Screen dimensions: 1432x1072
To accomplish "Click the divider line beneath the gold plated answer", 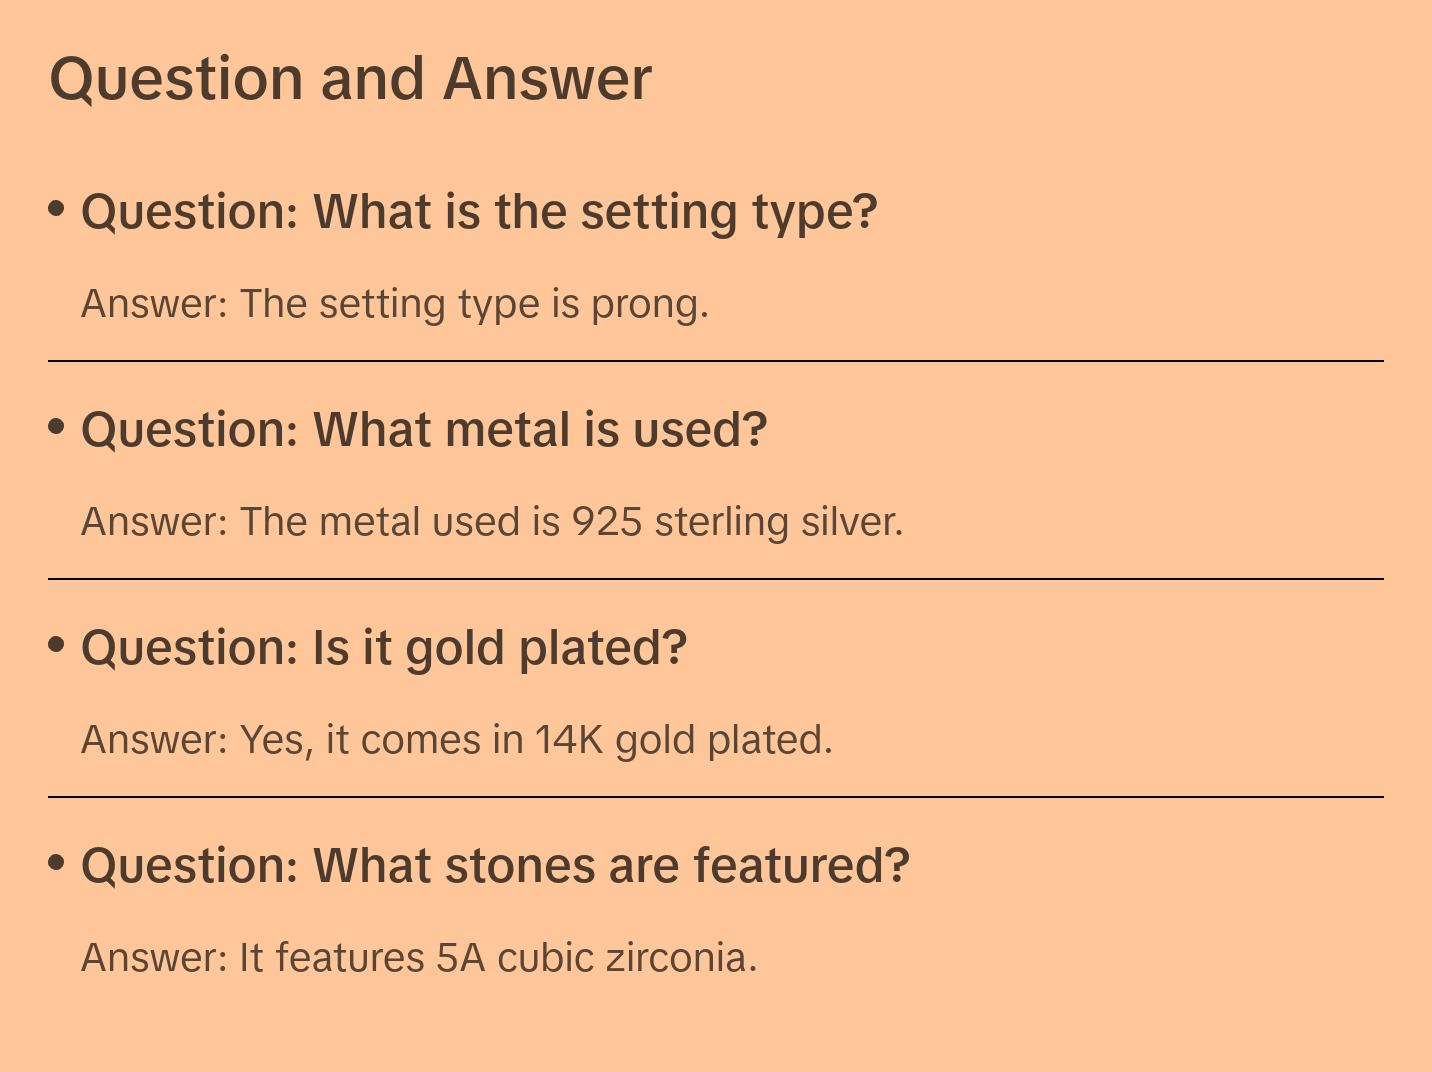I will [716, 797].
